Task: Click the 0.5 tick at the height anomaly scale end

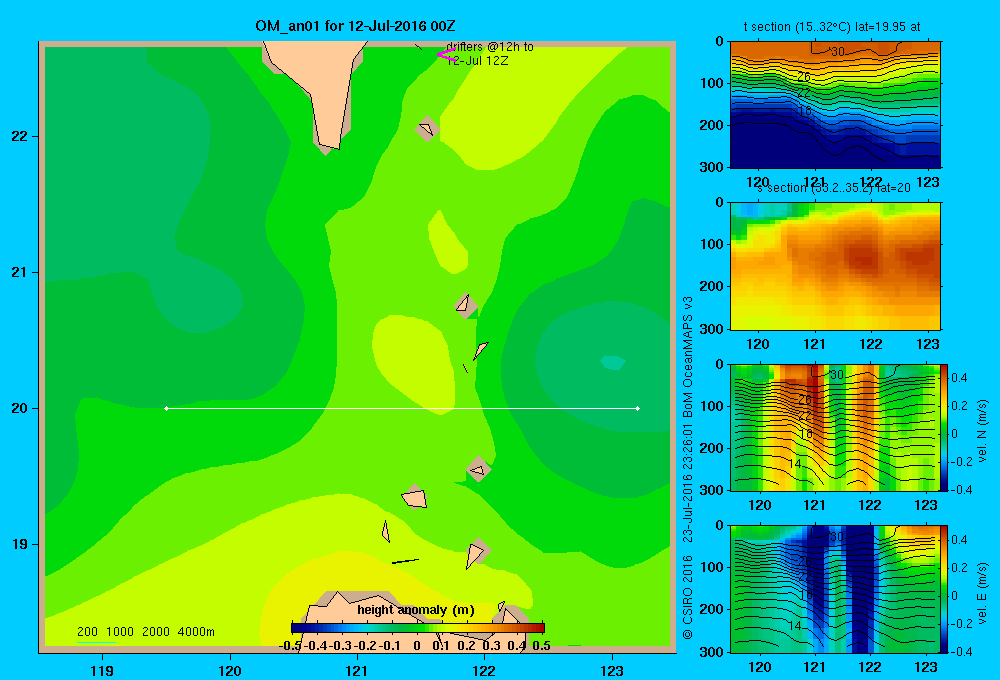Action: (541, 646)
